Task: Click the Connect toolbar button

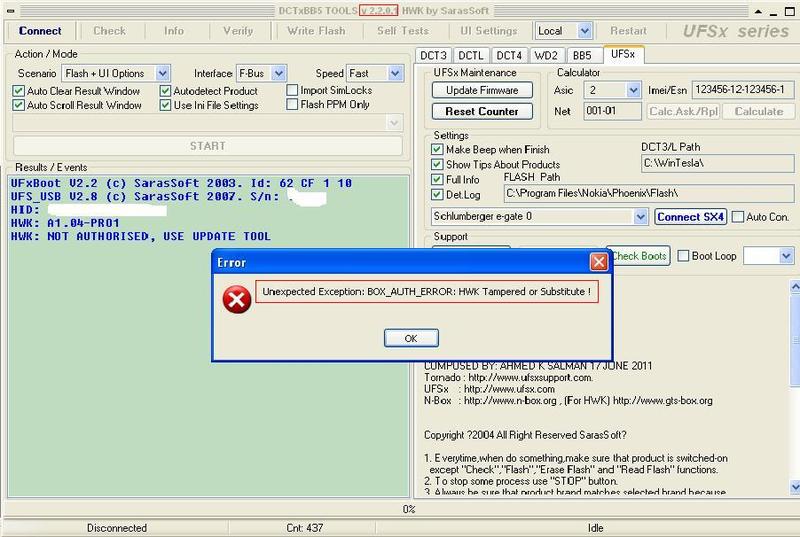Action: coord(40,31)
